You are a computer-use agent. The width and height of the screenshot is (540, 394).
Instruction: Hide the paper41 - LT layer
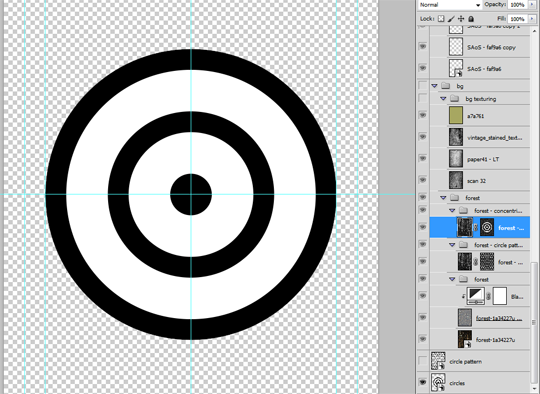click(x=423, y=158)
